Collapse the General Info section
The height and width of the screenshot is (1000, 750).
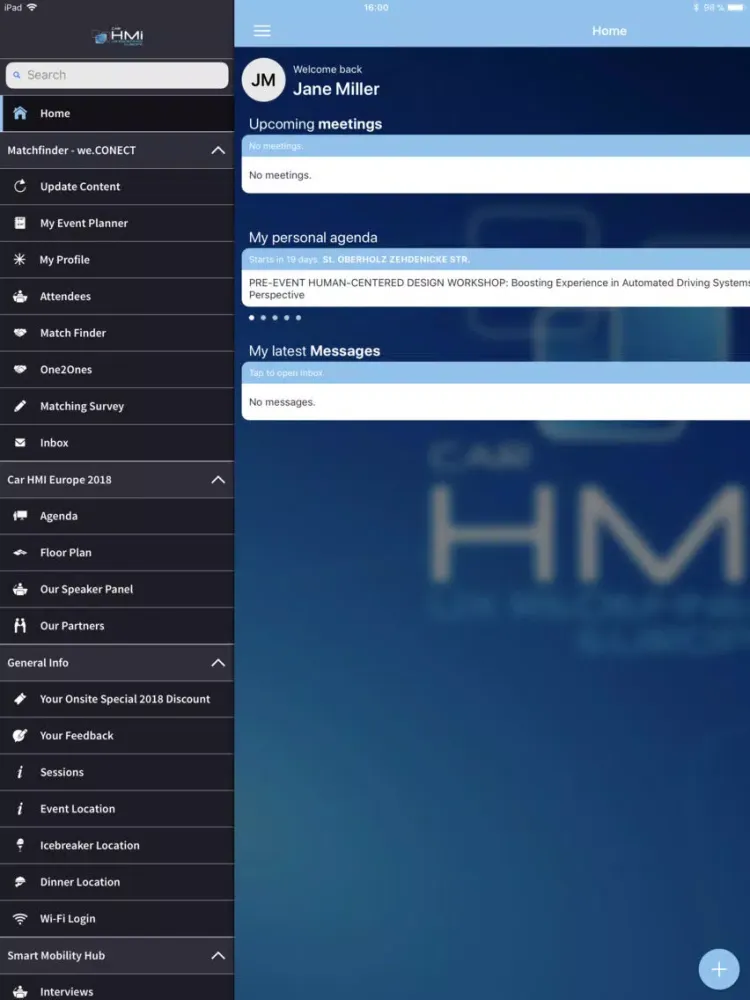pyautogui.click(x=218, y=662)
